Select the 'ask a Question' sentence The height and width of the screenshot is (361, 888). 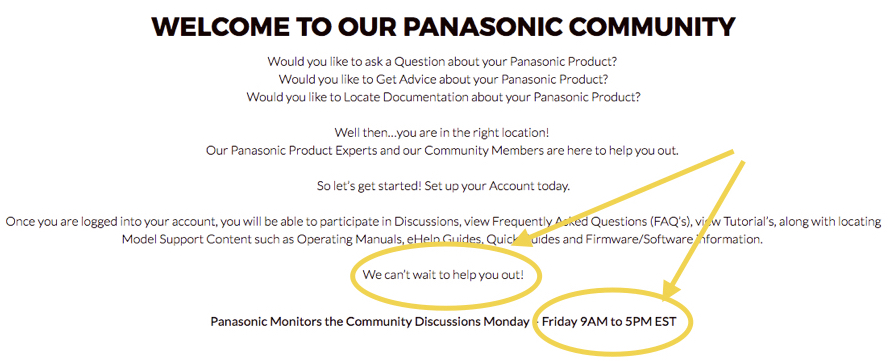click(x=443, y=61)
